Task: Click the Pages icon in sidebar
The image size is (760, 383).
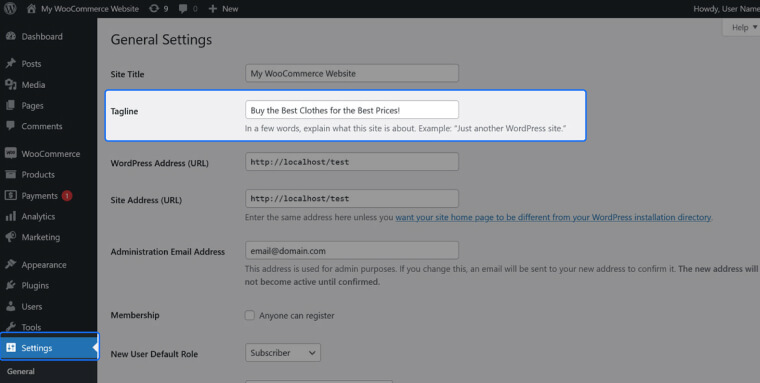Action: [x=11, y=105]
